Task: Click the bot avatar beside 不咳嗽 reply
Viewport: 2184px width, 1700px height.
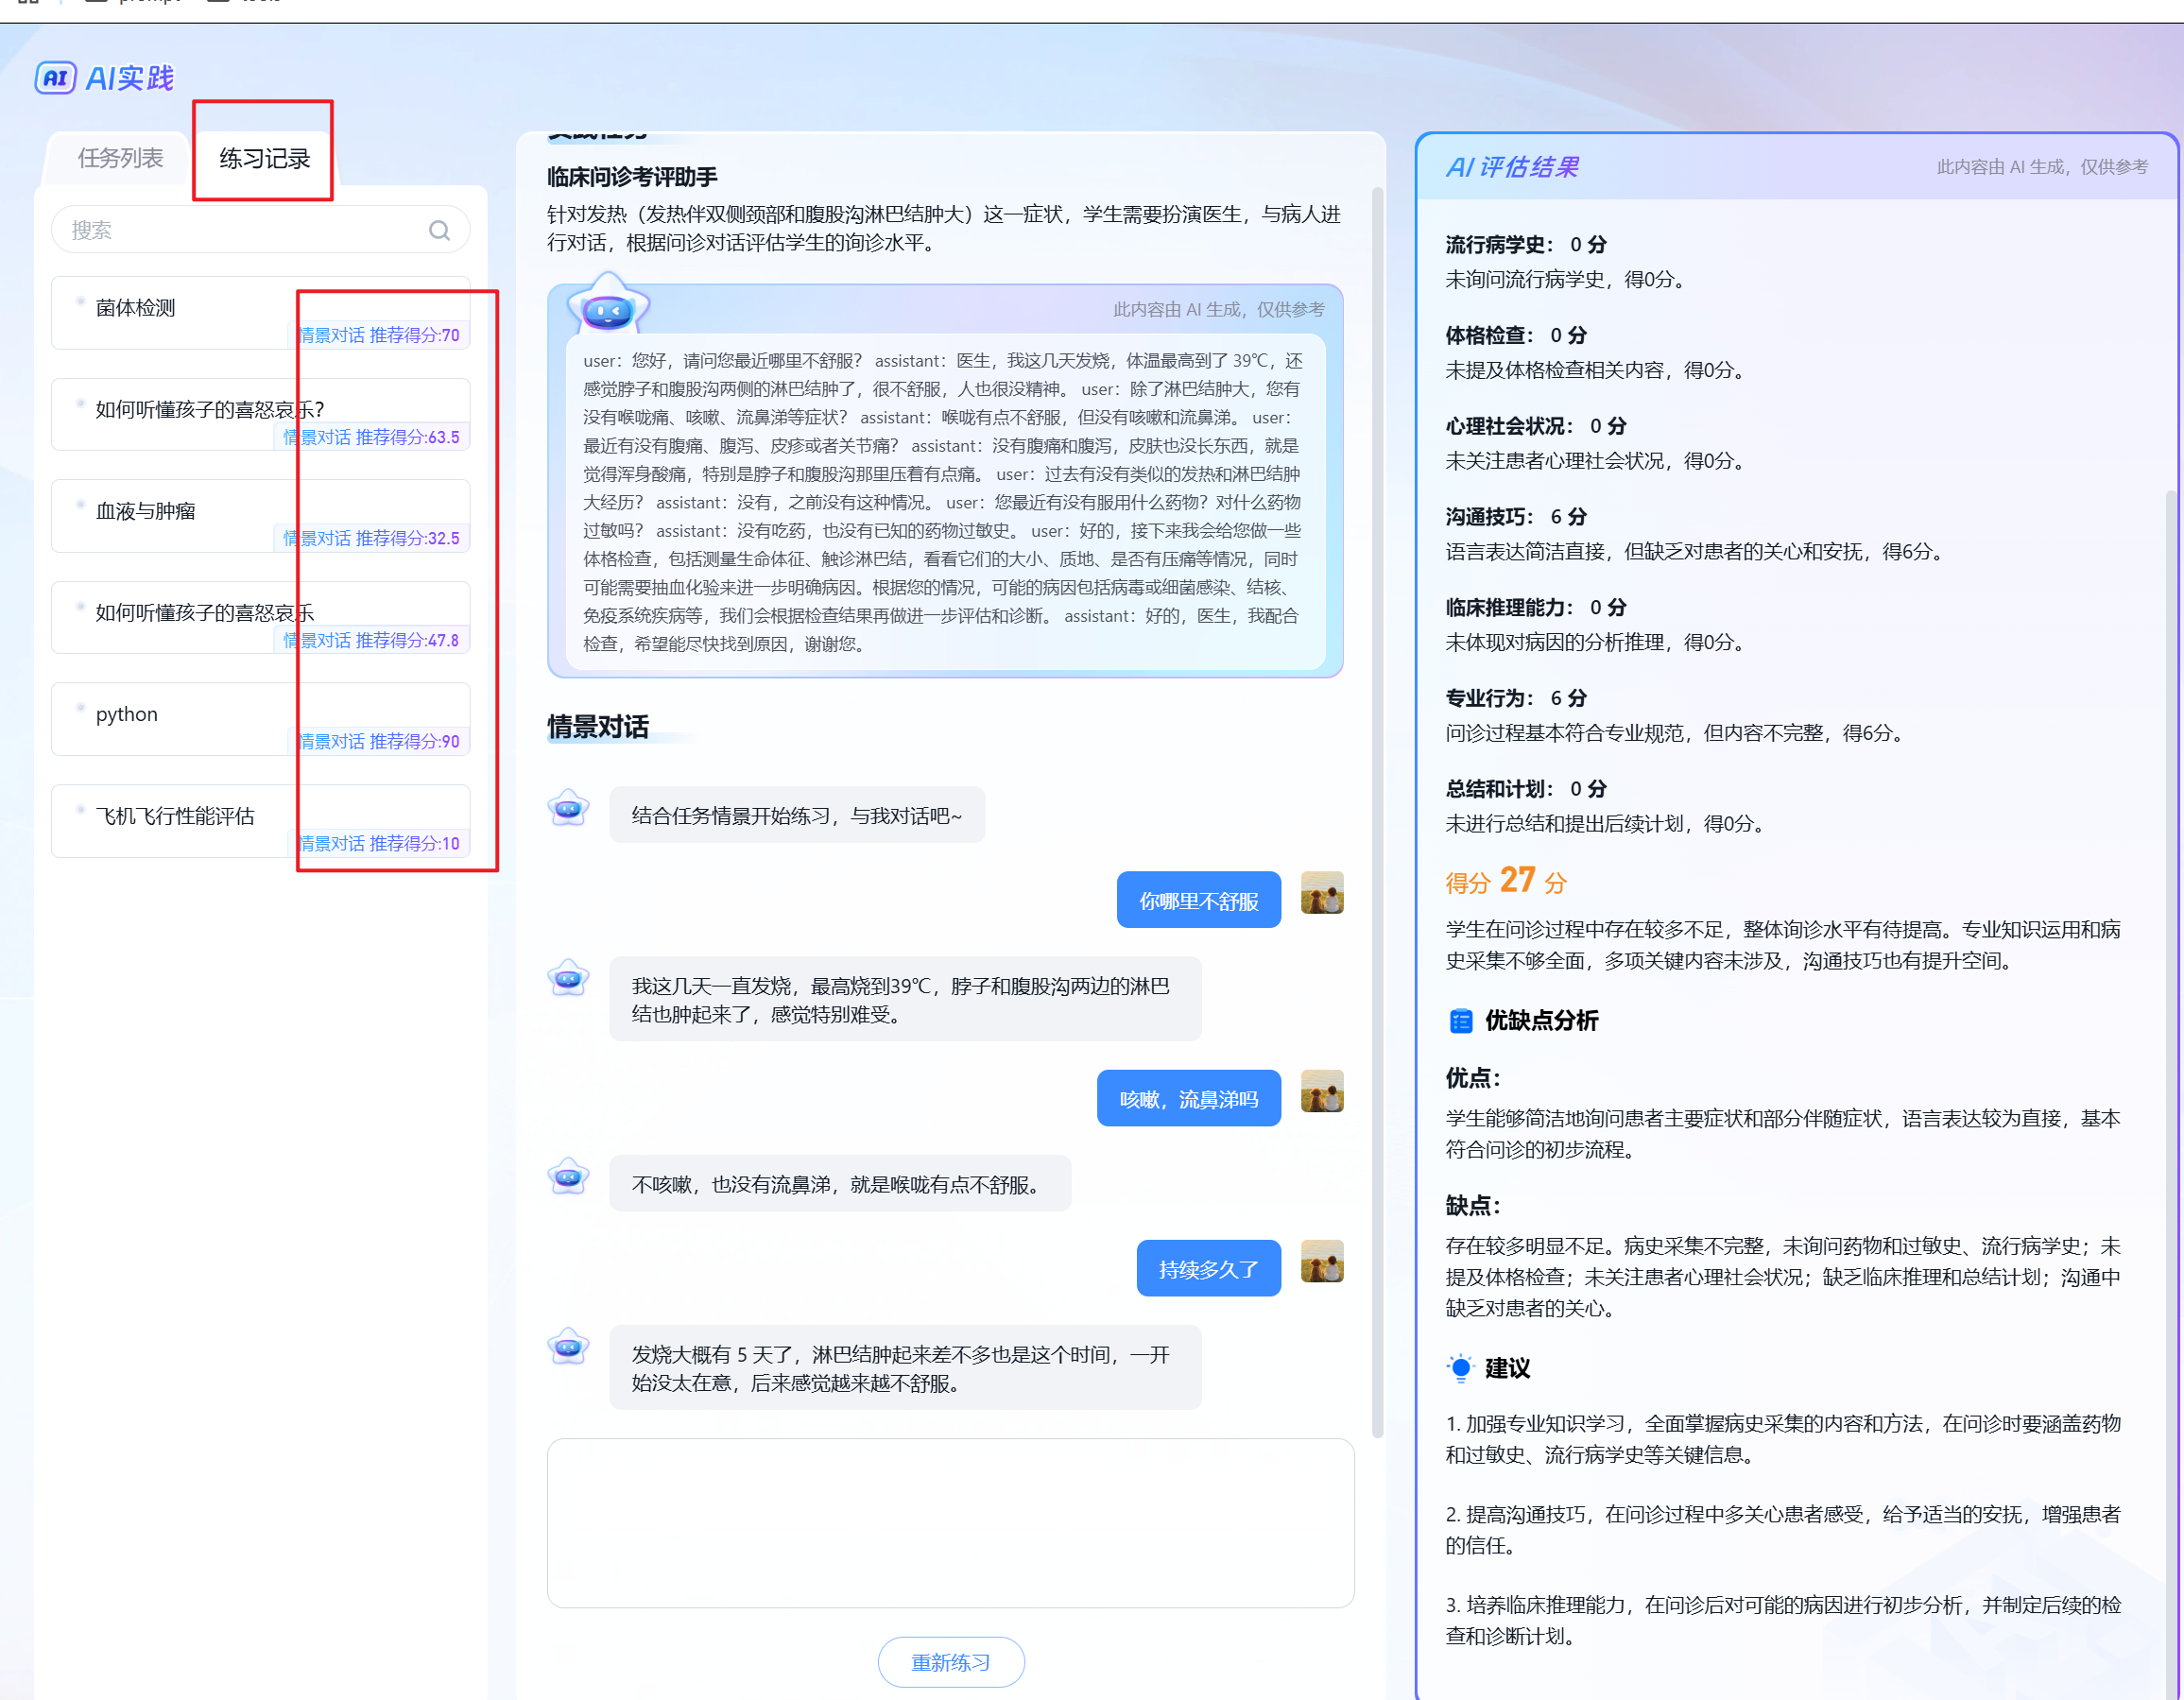Action: (568, 1177)
